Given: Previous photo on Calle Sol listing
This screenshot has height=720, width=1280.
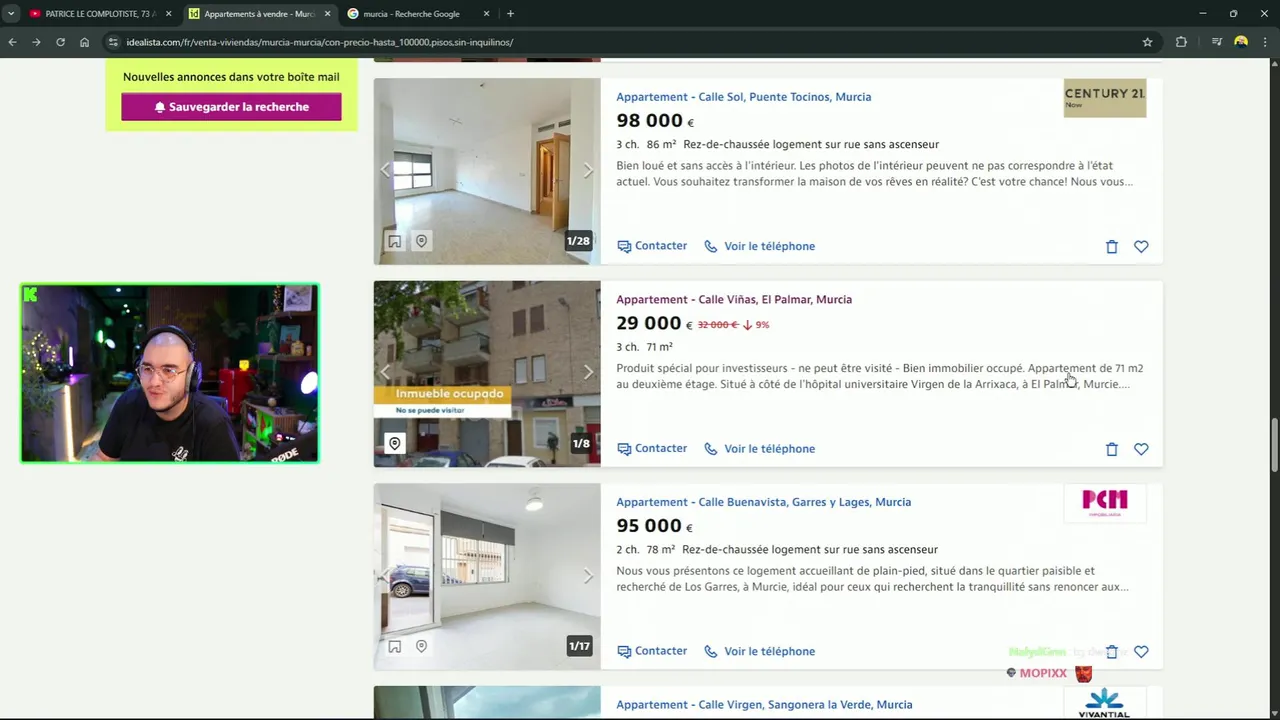Looking at the screenshot, I should coord(385,171).
